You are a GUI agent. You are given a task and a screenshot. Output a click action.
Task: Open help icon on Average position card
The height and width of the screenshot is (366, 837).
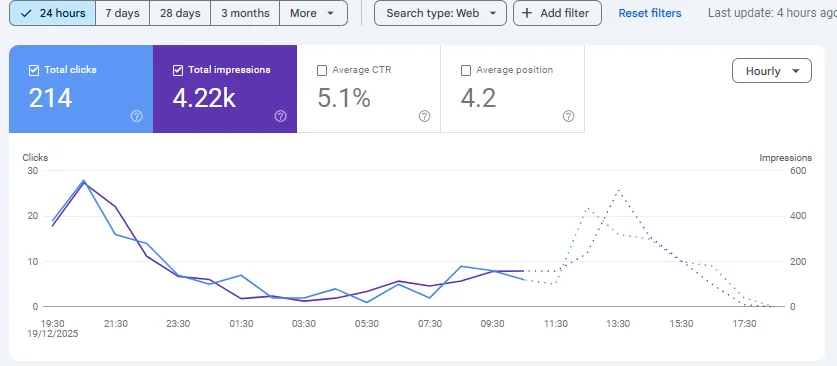[568, 116]
